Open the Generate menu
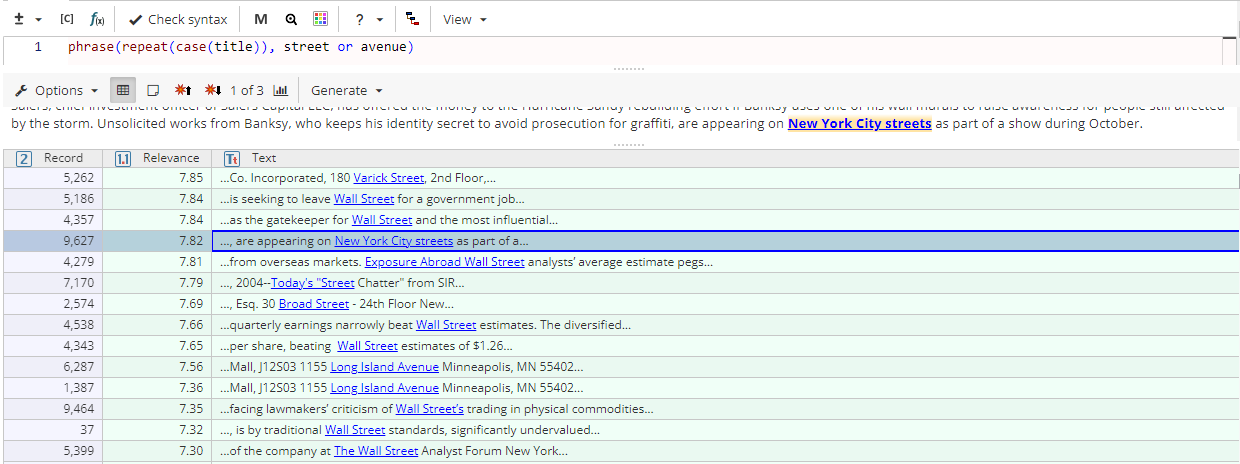 [347, 90]
